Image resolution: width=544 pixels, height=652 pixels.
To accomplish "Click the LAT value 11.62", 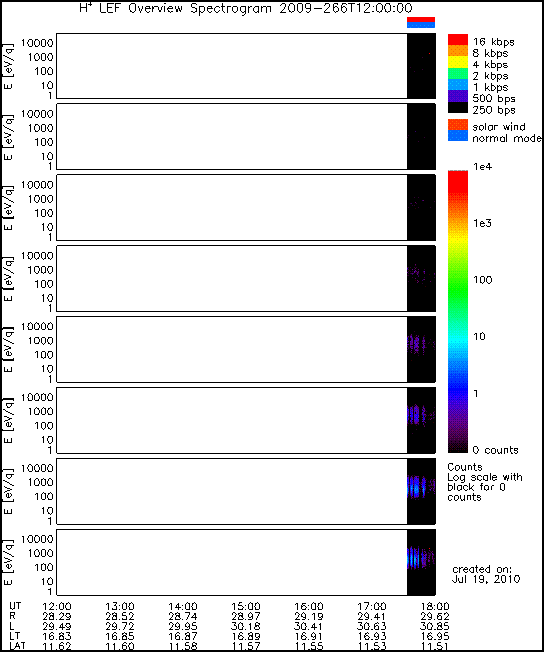I will click(x=57, y=646).
